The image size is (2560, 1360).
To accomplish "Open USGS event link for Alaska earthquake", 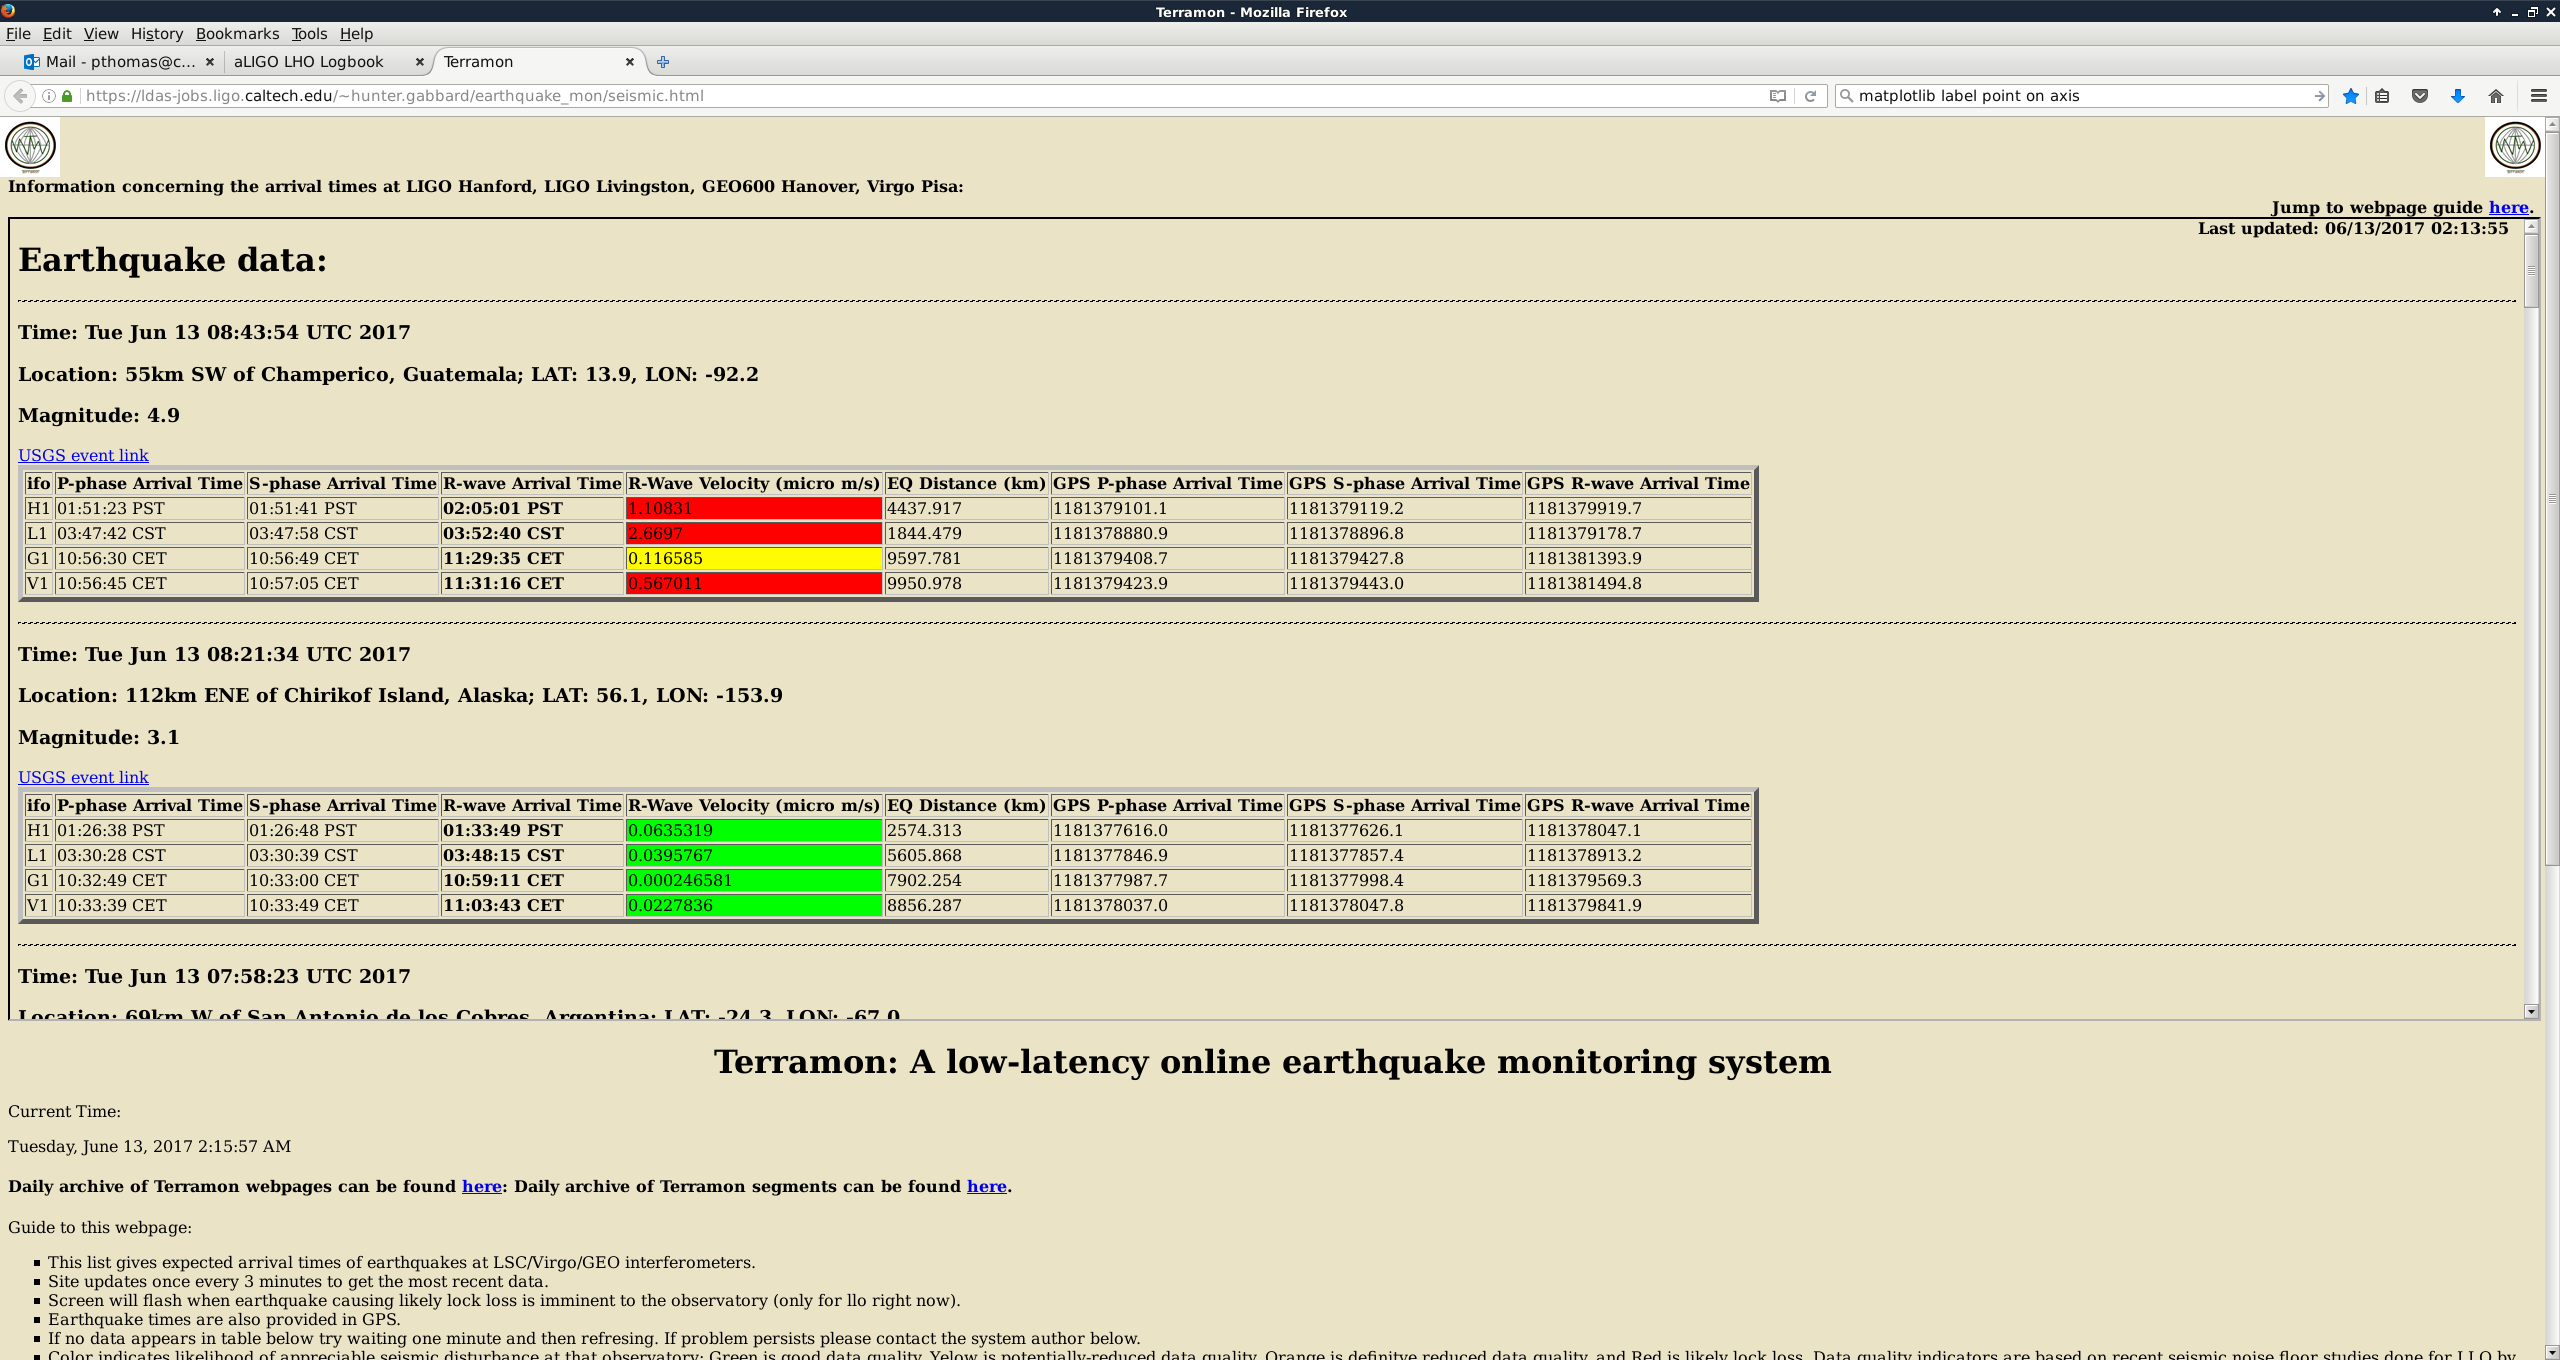I will pyautogui.click(x=83, y=777).
